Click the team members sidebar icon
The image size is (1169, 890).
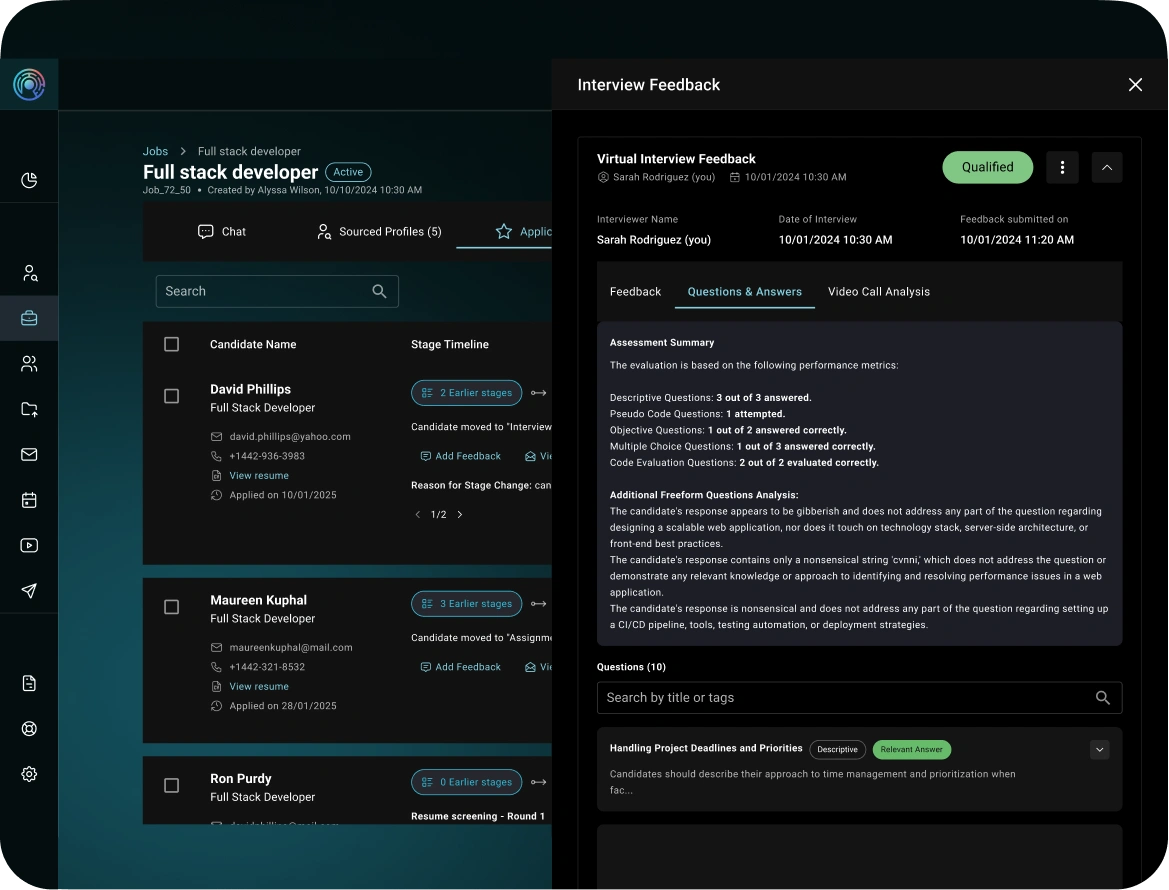point(29,363)
